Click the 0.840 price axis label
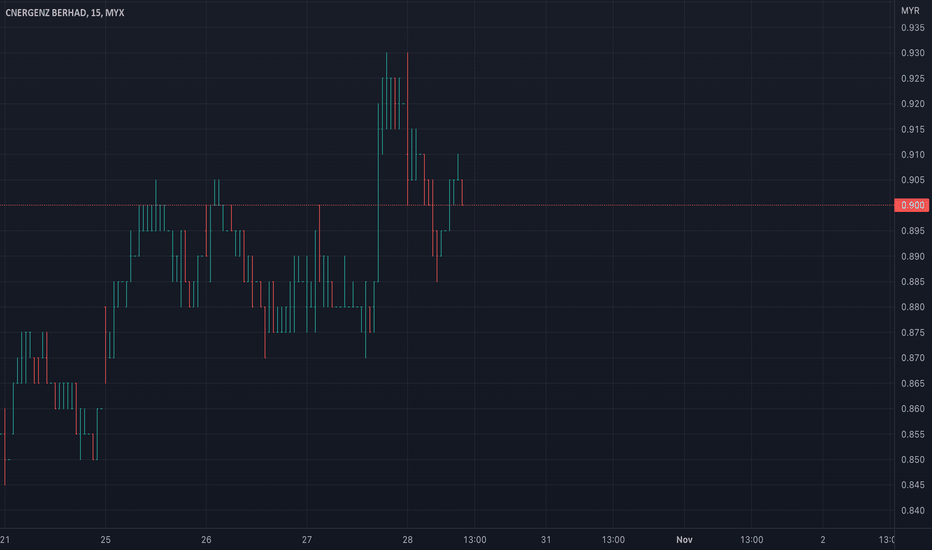Viewport: 932px width, 550px height. click(x=912, y=510)
